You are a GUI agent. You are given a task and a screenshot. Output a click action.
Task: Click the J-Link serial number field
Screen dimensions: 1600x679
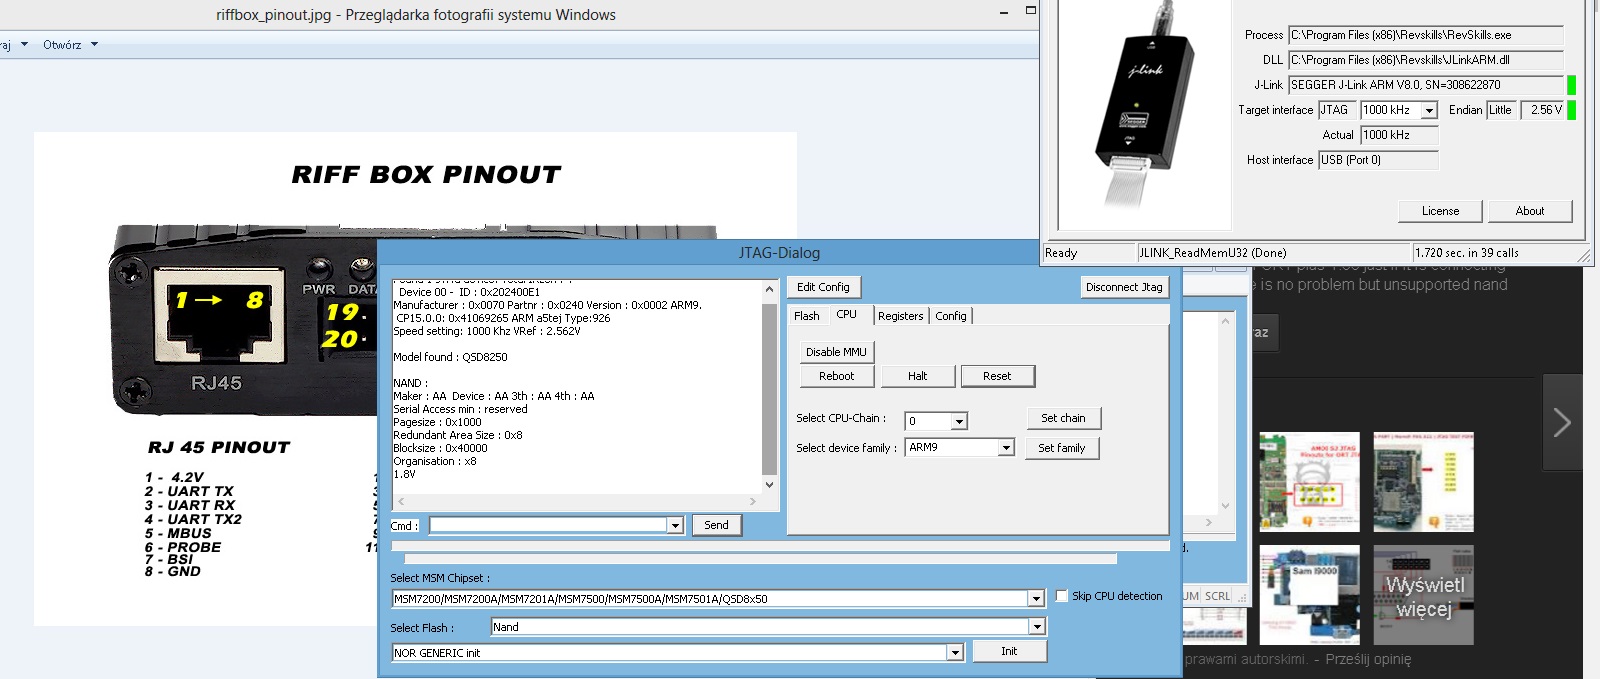pyautogui.click(x=1425, y=85)
